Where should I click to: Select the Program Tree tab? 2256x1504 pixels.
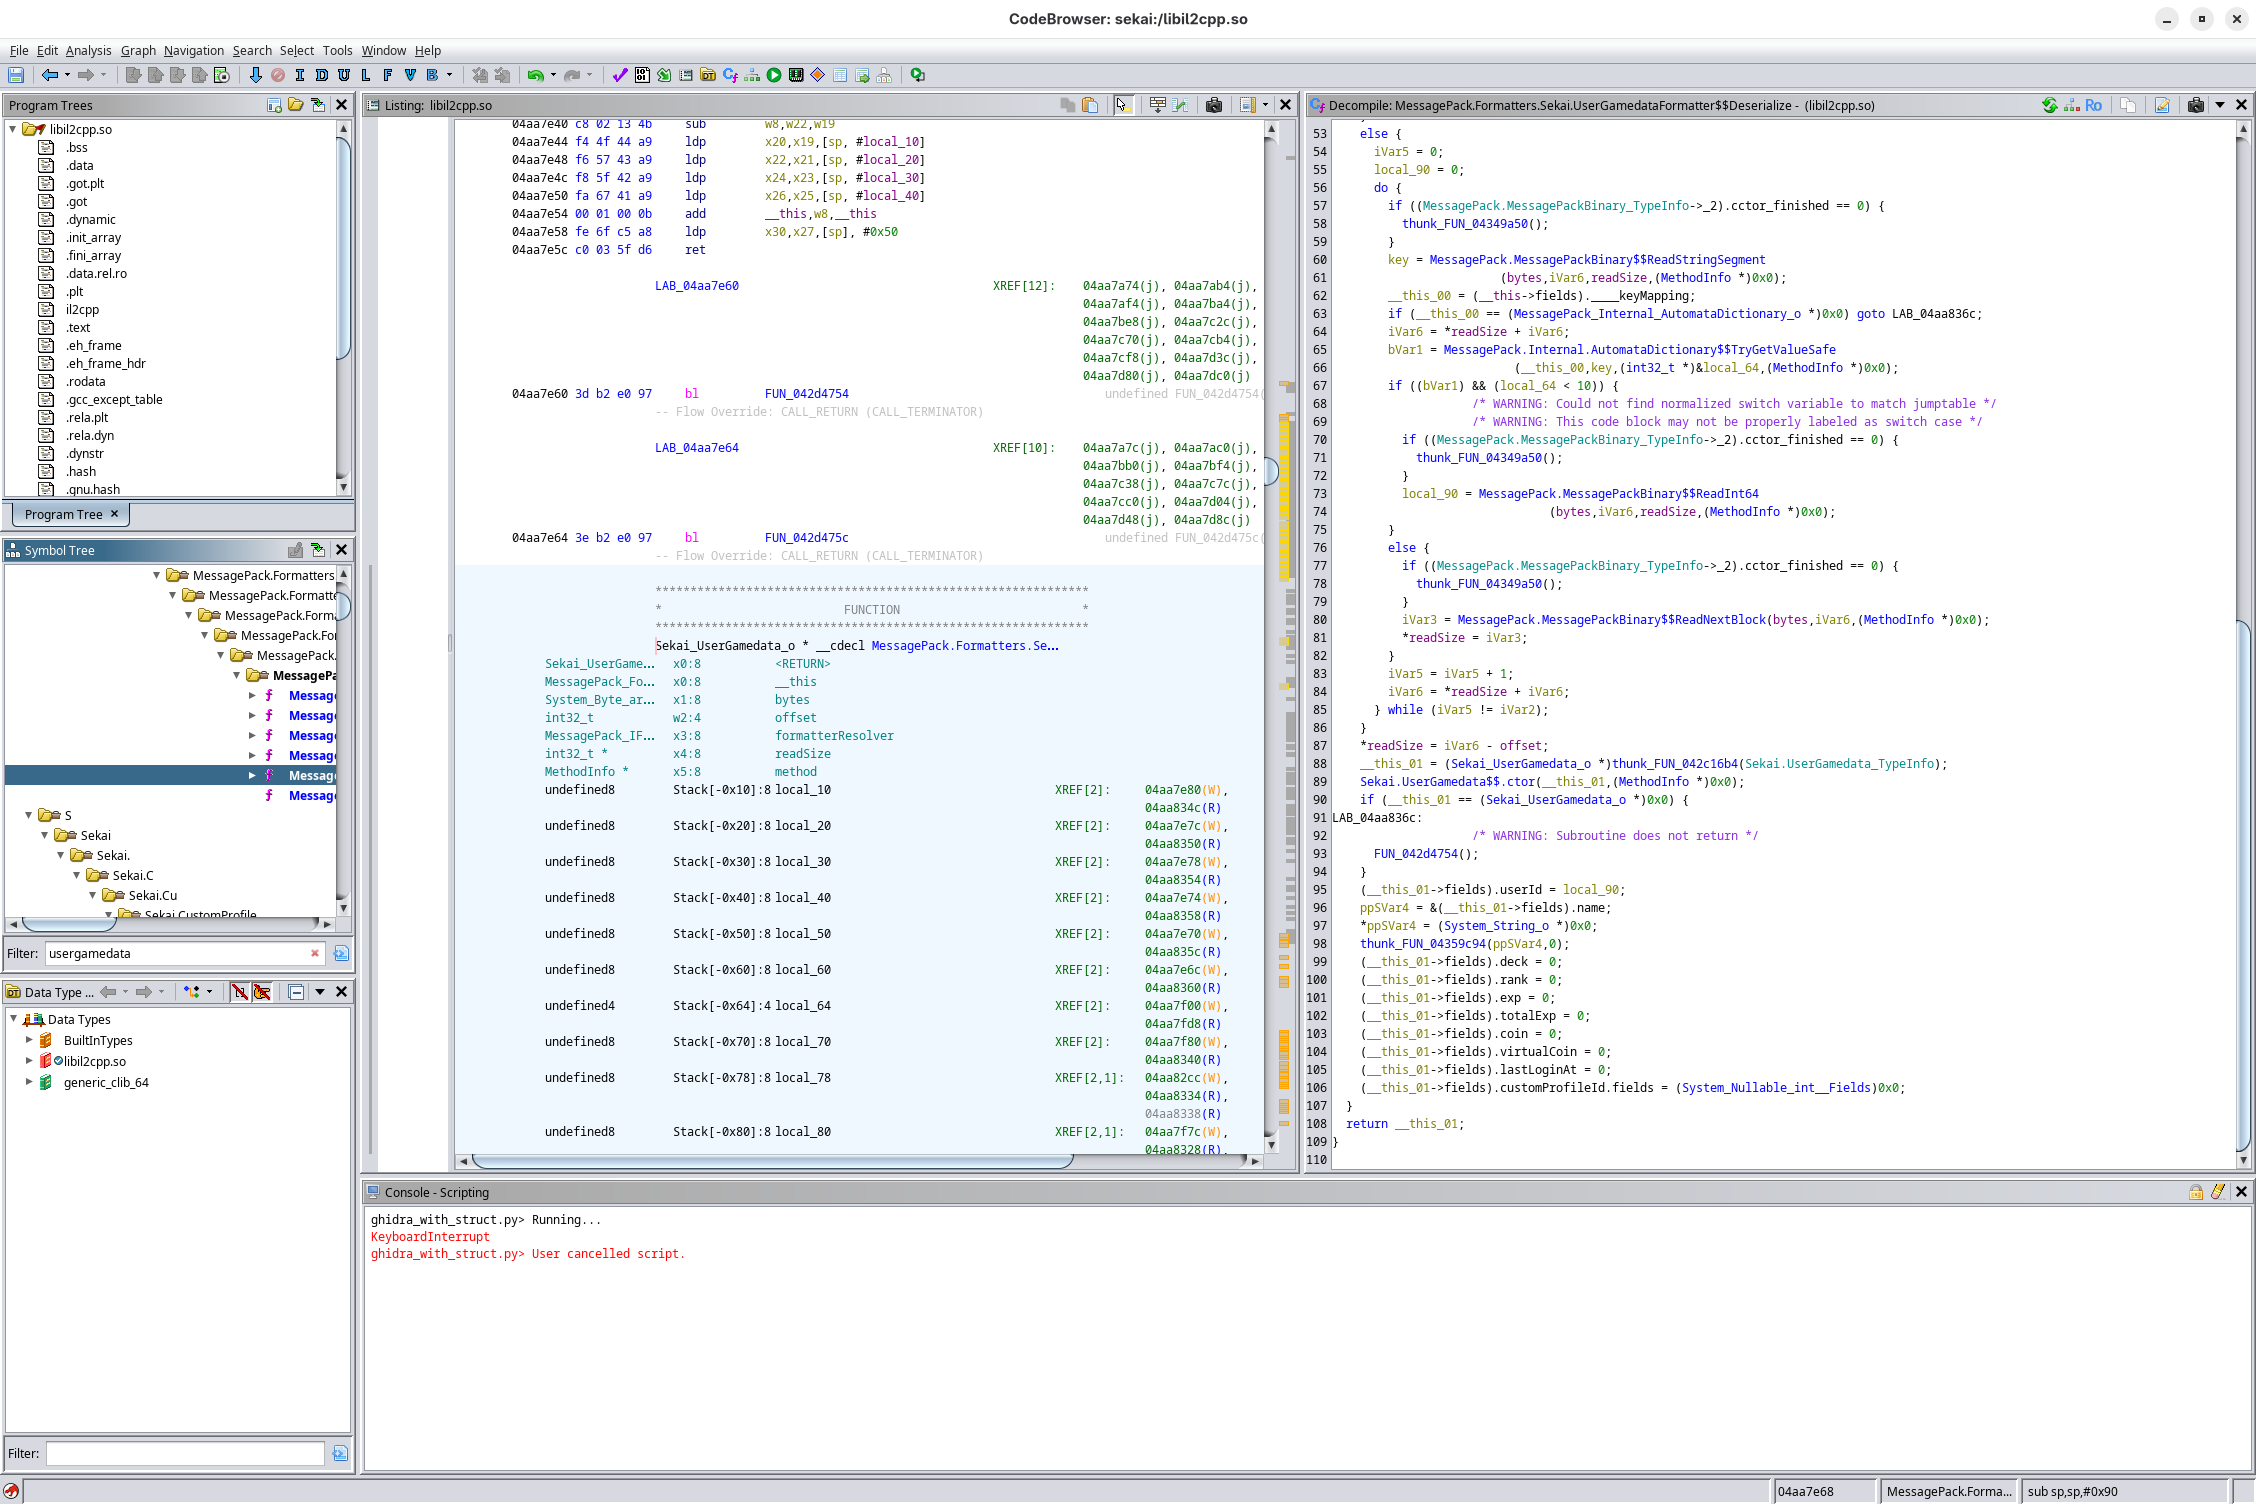click(71, 514)
